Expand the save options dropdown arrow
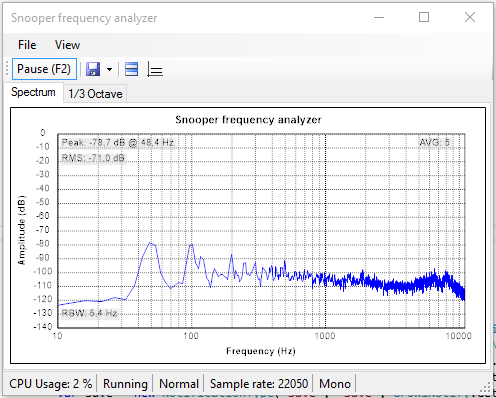The width and height of the screenshot is (496, 398). tap(109, 70)
